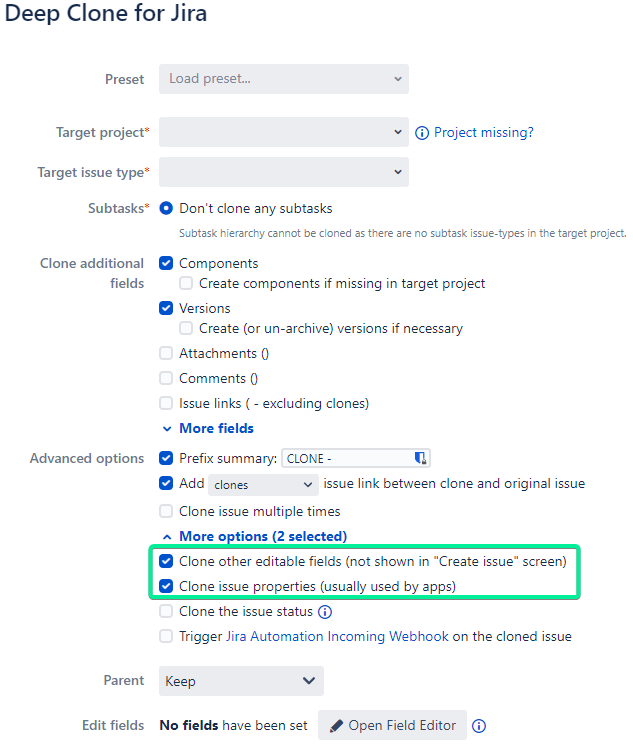Select Don't clone any subtasks radio button

(166, 209)
